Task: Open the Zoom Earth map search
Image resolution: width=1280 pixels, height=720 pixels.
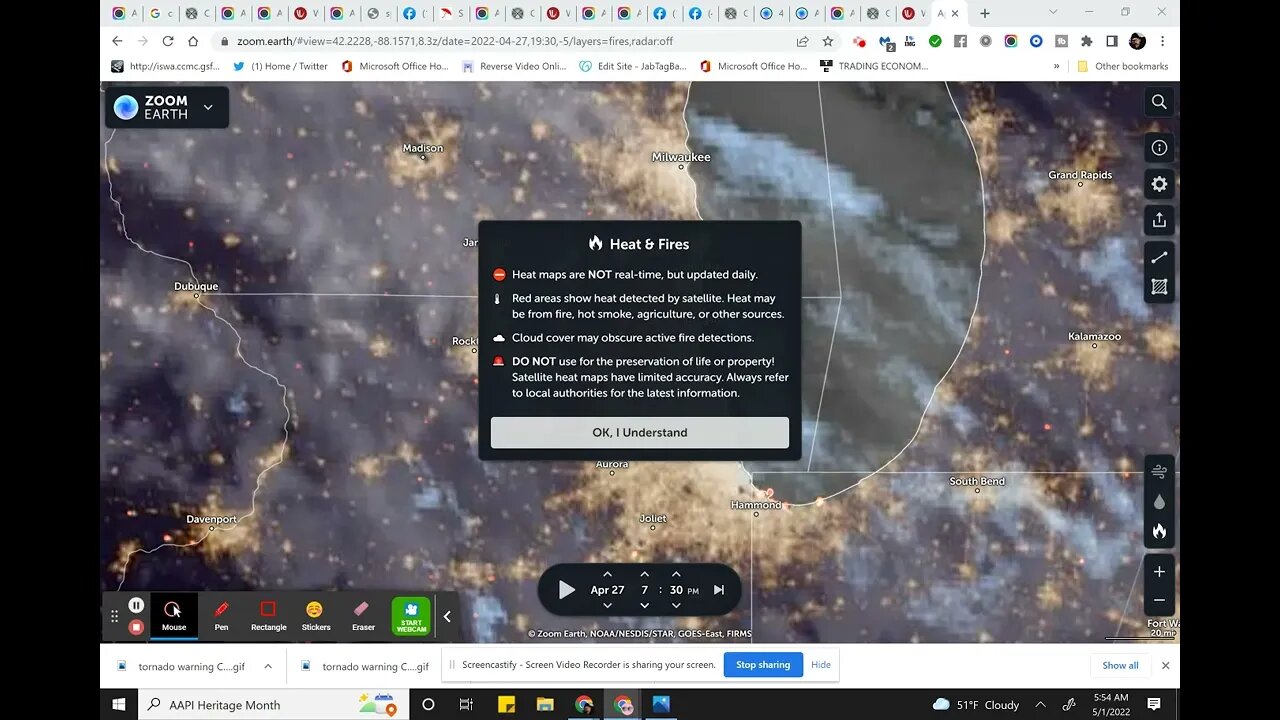Action: [1159, 102]
